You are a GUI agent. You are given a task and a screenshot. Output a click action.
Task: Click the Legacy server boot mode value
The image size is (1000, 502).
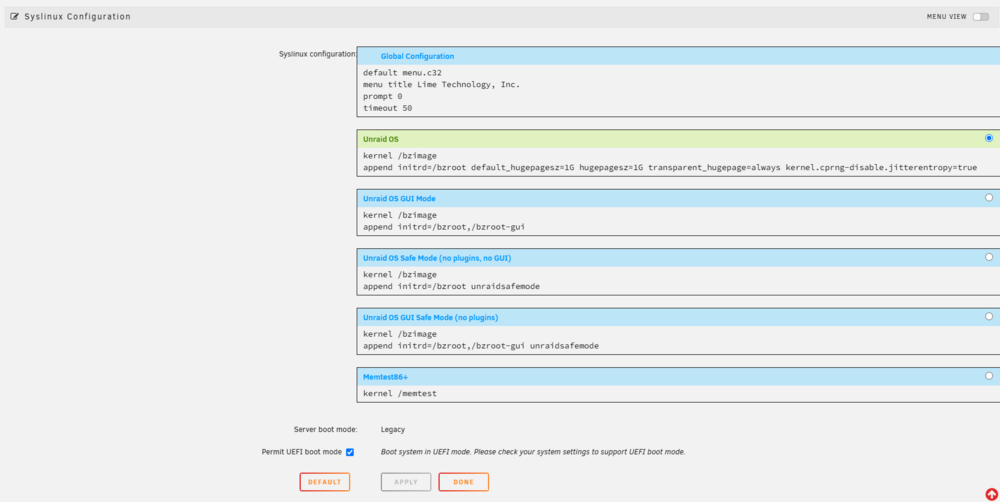pos(393,430)
